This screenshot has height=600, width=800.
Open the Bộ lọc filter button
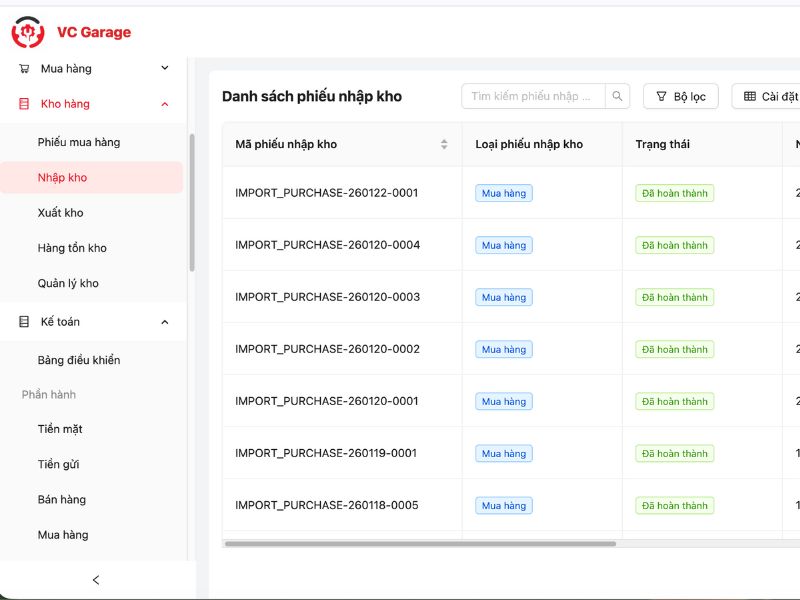tap(680, 96)
